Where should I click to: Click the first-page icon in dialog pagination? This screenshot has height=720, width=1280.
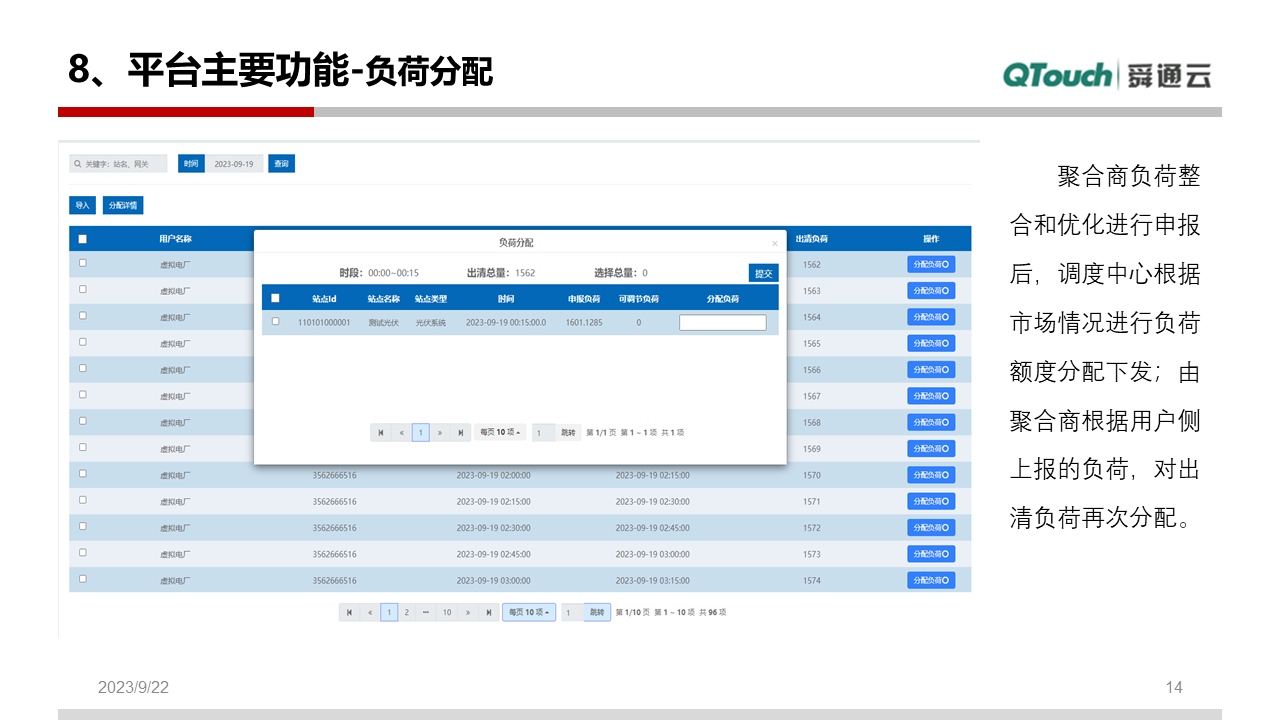tap(382, 432)
